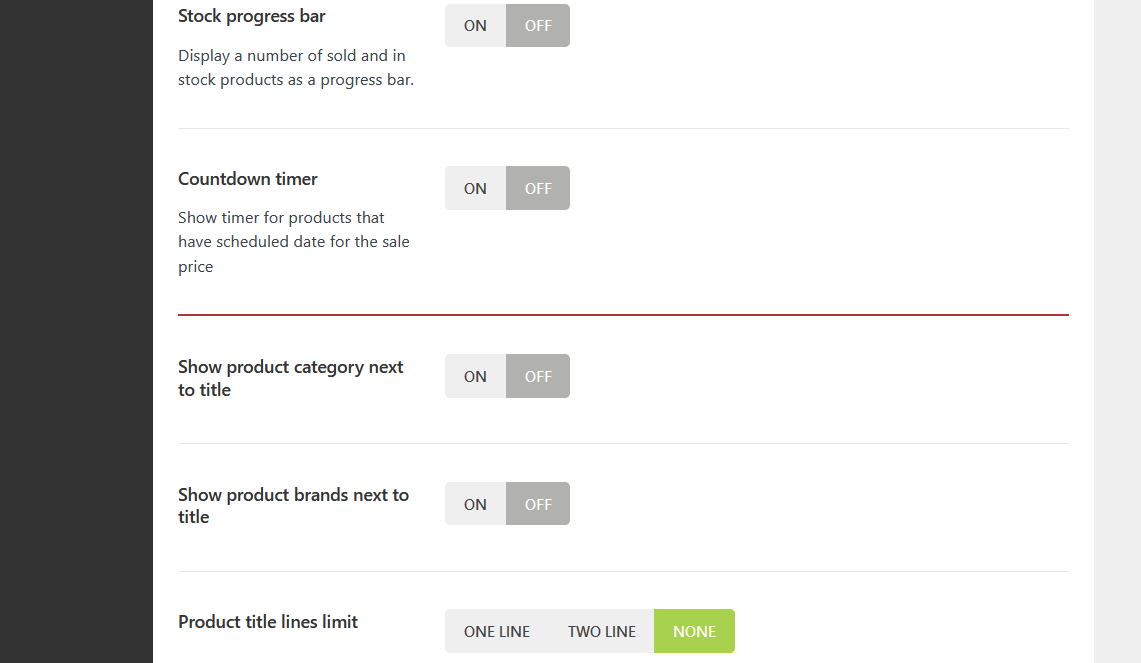Click the Product title lines limit label
The width and height of the screenshot is (1141, 663).
tap(268, 622)
